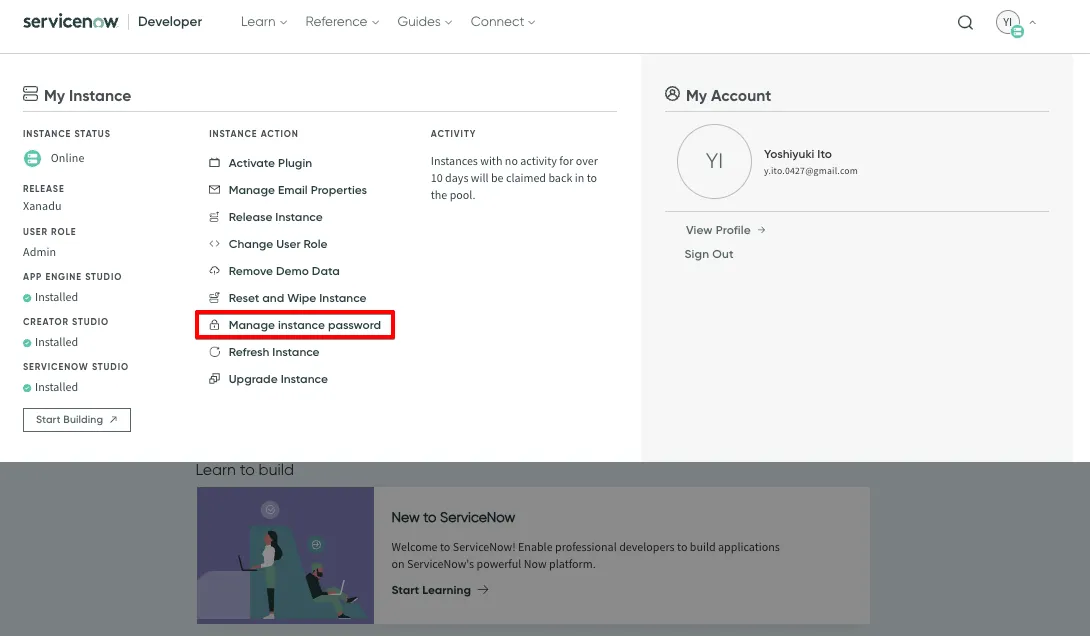The width and height of the screenshot is (1090, 636).
Task: Expand the Connect menu
Action: 503,22
